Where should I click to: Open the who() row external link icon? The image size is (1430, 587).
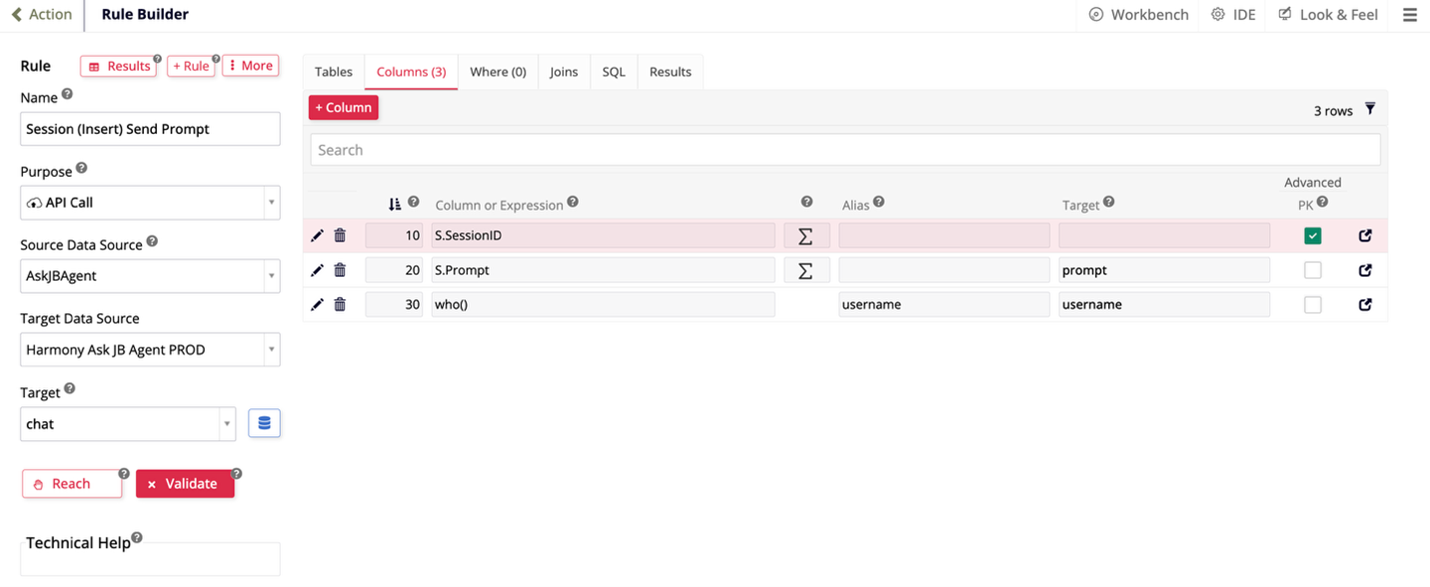(1365, 304)
